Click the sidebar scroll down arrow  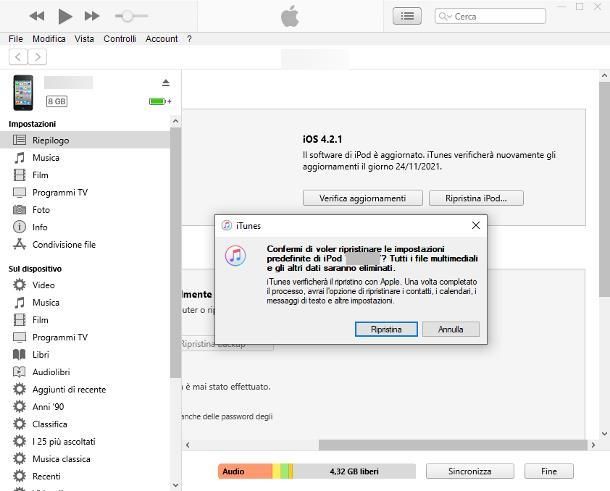coord(175,485)
